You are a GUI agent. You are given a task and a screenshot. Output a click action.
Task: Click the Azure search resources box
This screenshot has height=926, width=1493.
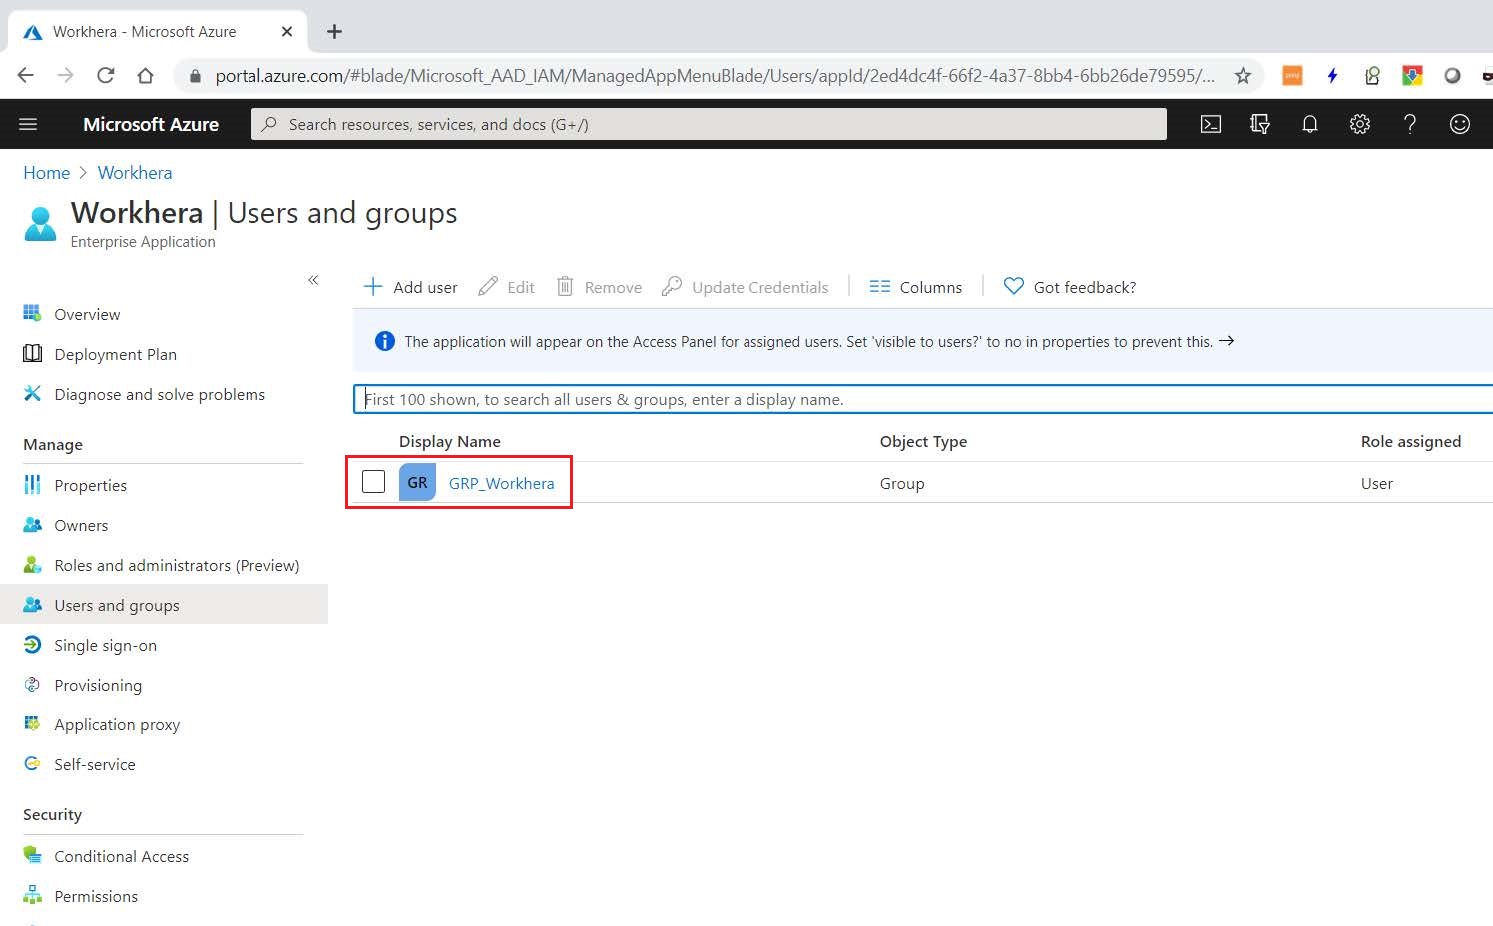pyautogui.click(x=708, y=124)
